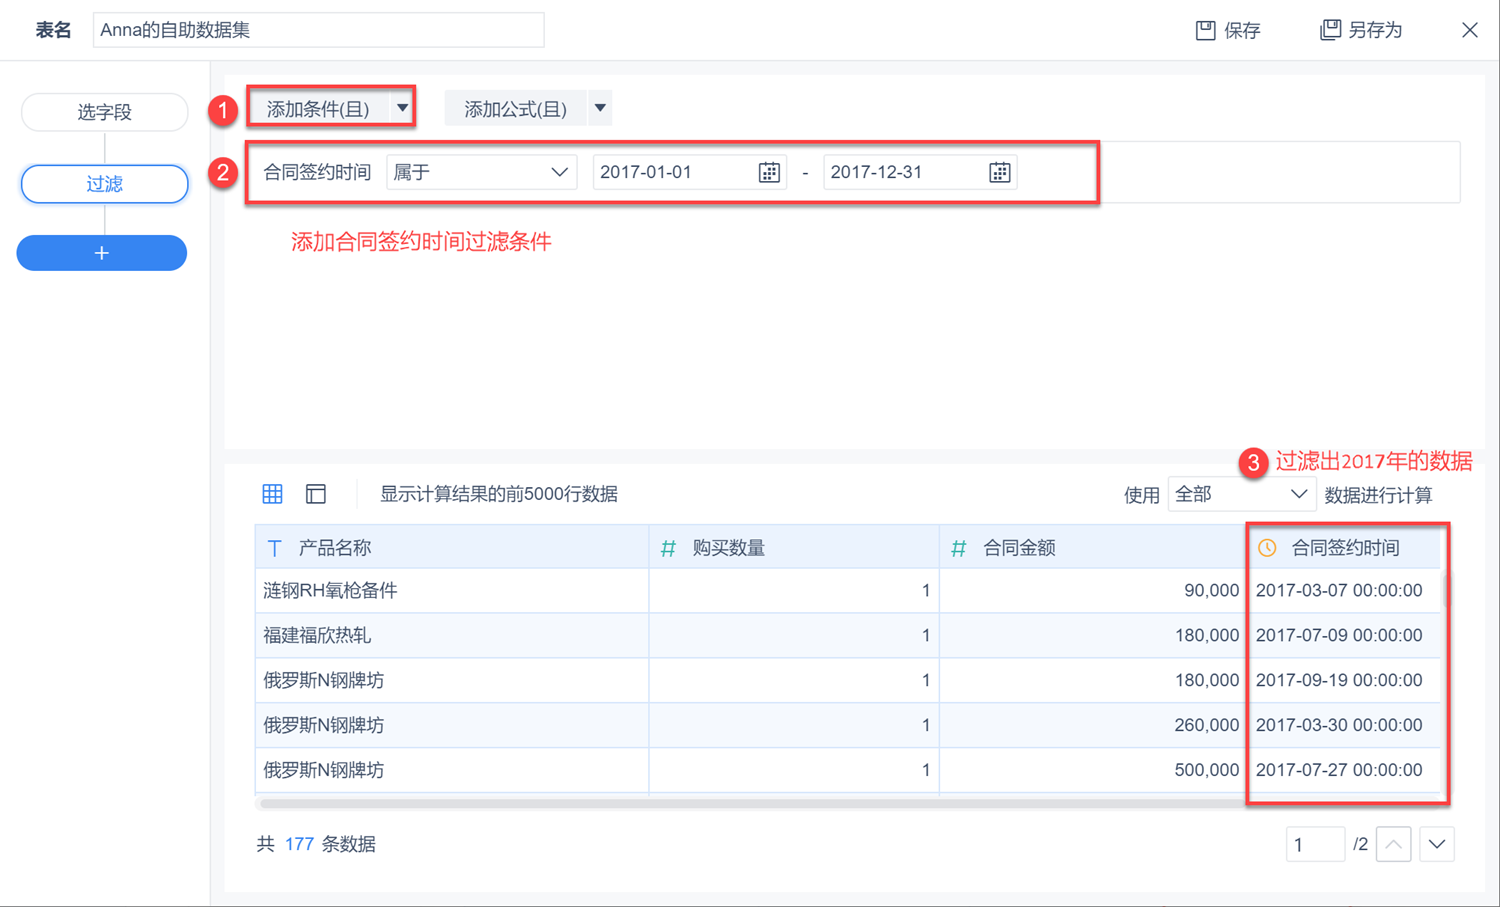Click the horizontal scrollbar under the table
This screenshot has width=1500, height=907.
[x=750, y=802]
